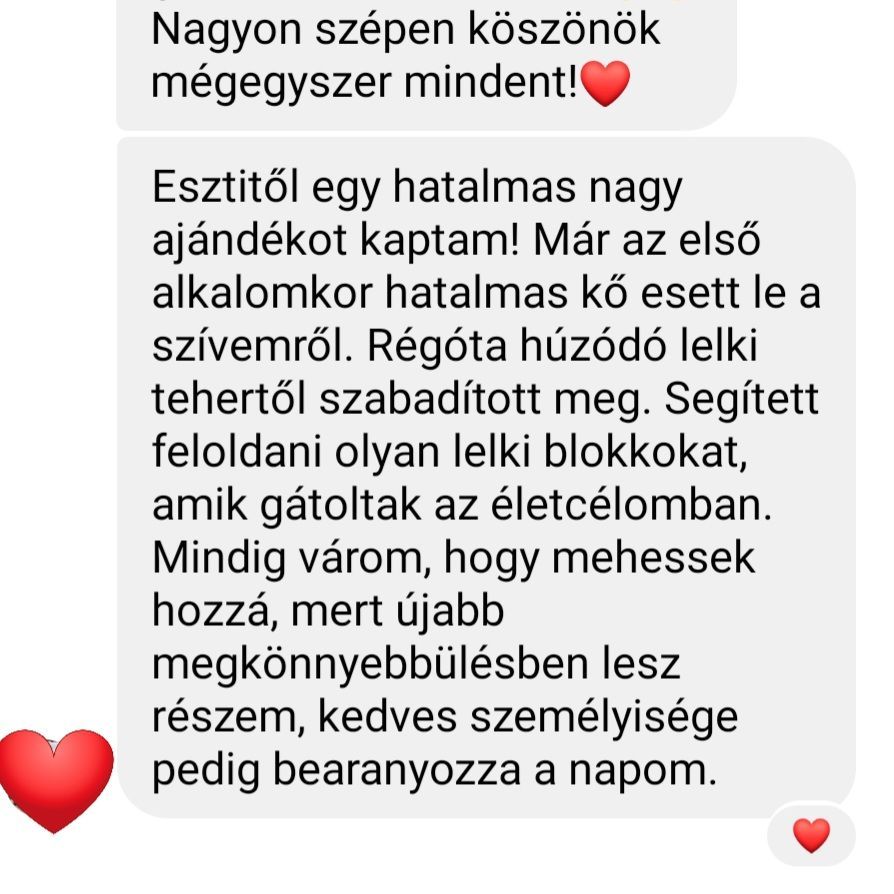
Task: Click the phrase 'Mindig várom,'
Action: click(x=292, y=558)
